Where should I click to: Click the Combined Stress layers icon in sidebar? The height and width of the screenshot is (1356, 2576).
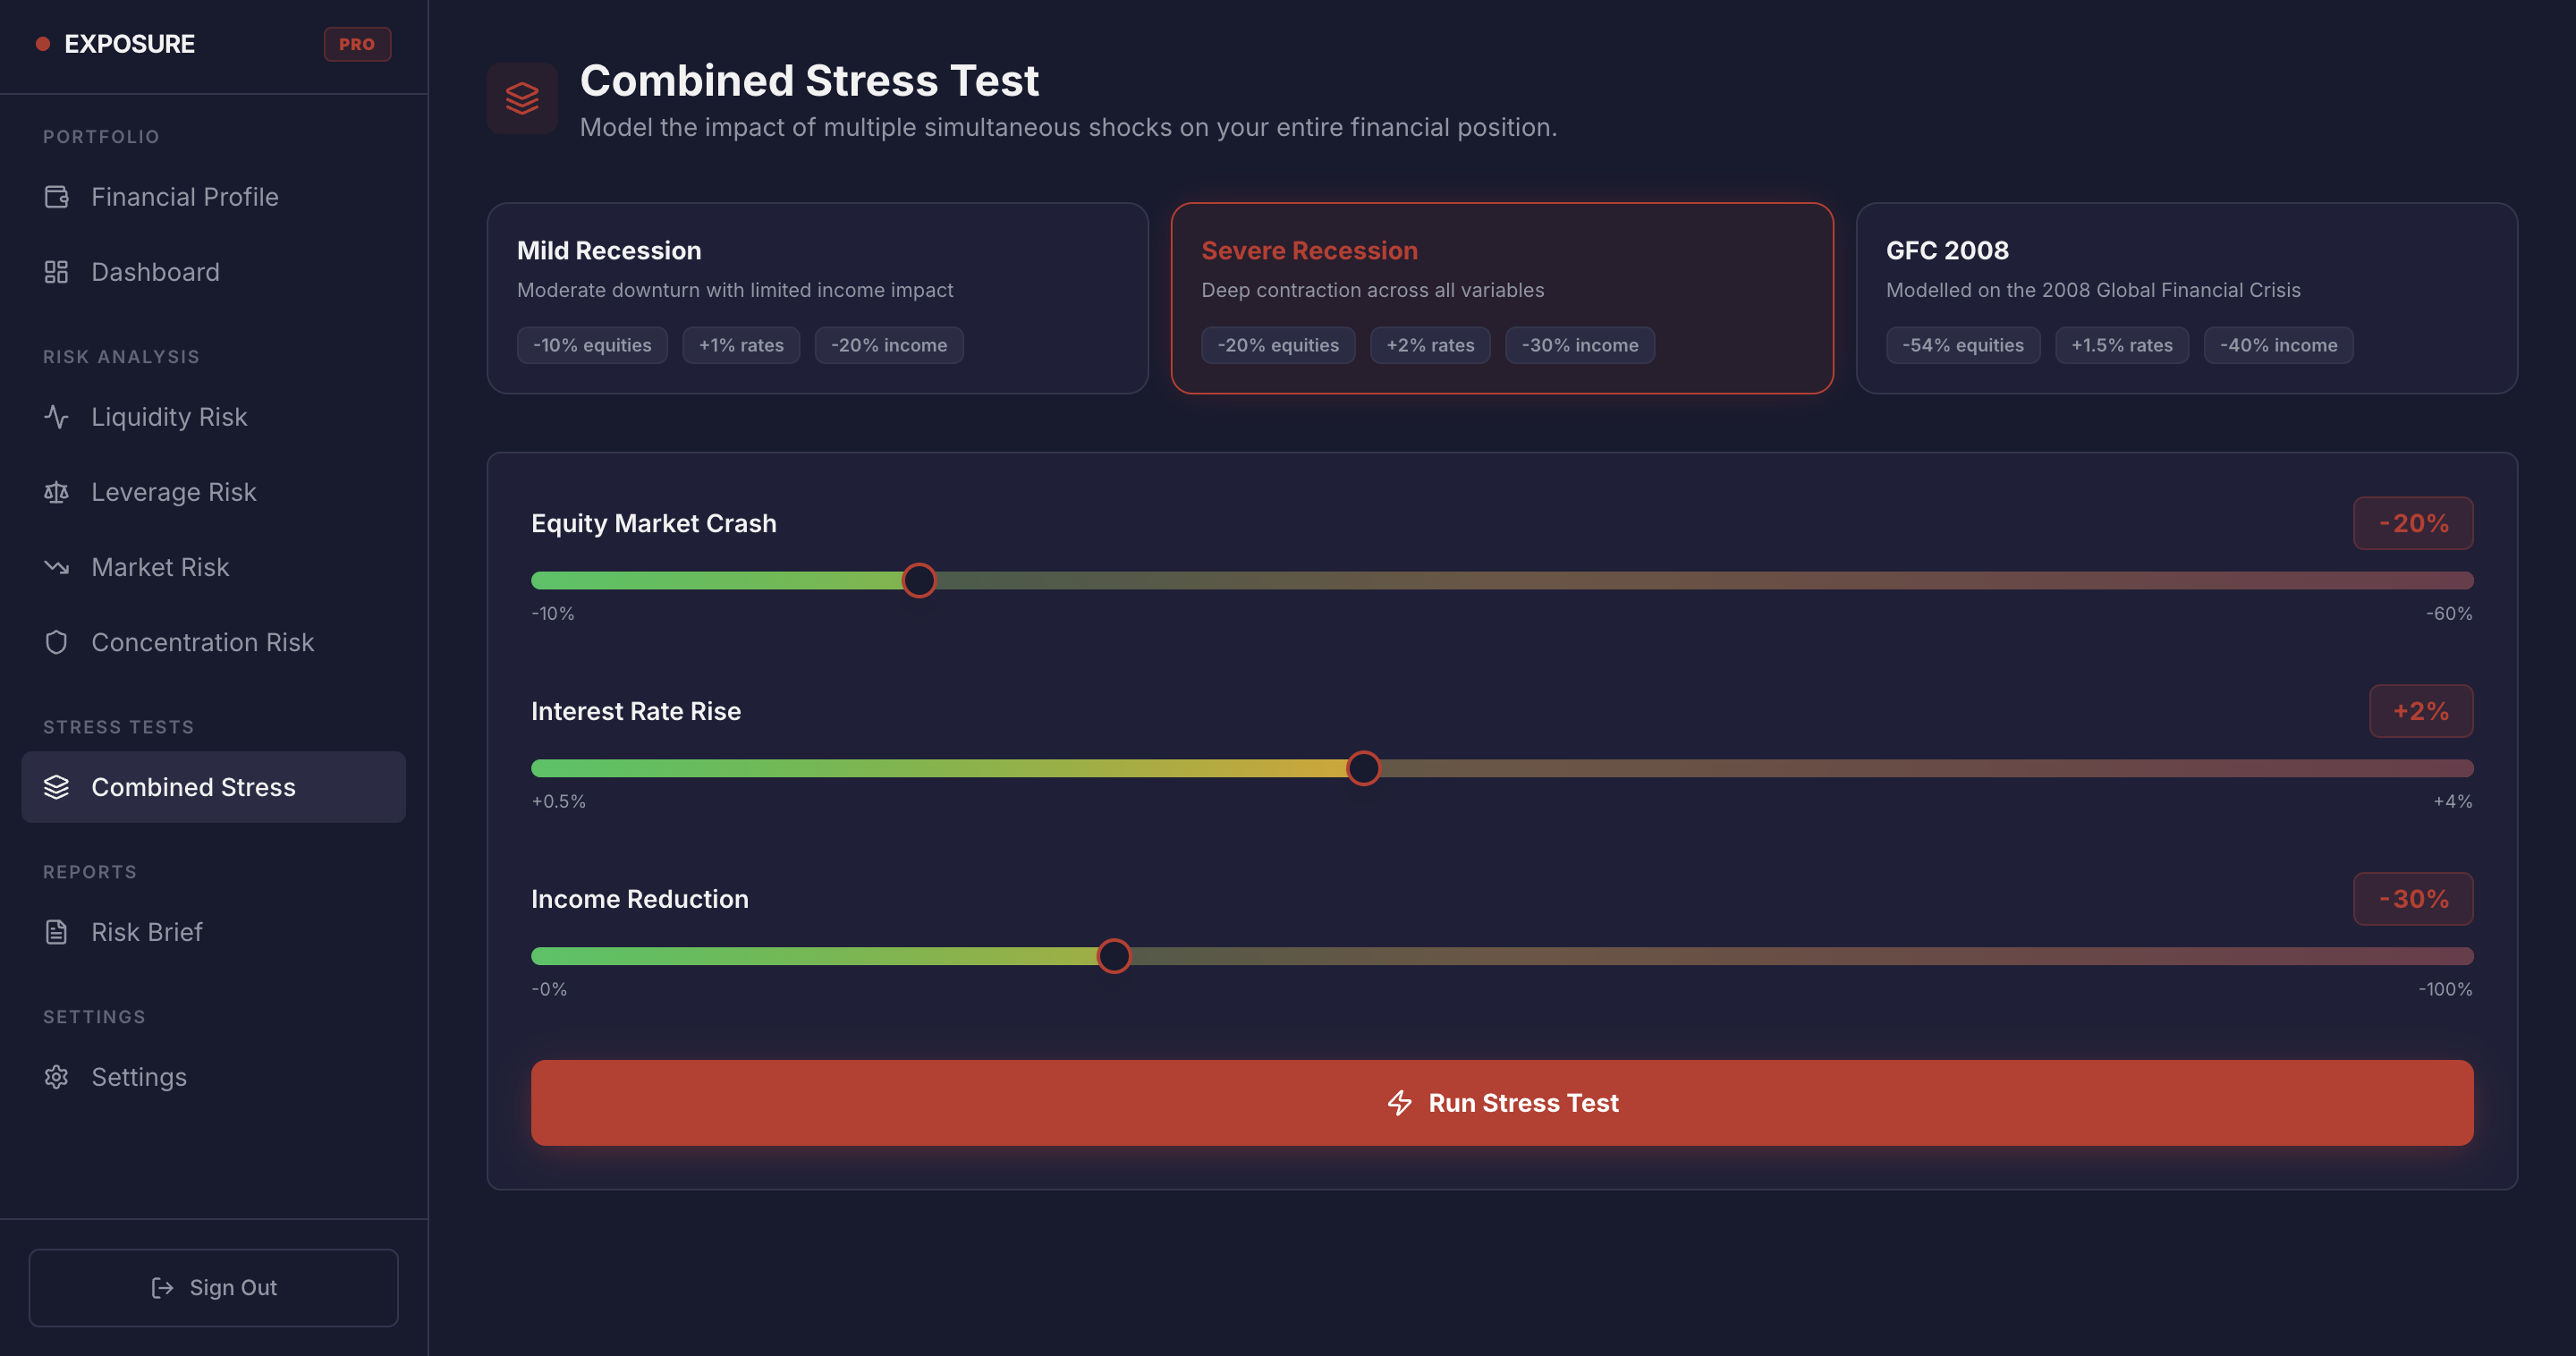(x=56, y=787)
